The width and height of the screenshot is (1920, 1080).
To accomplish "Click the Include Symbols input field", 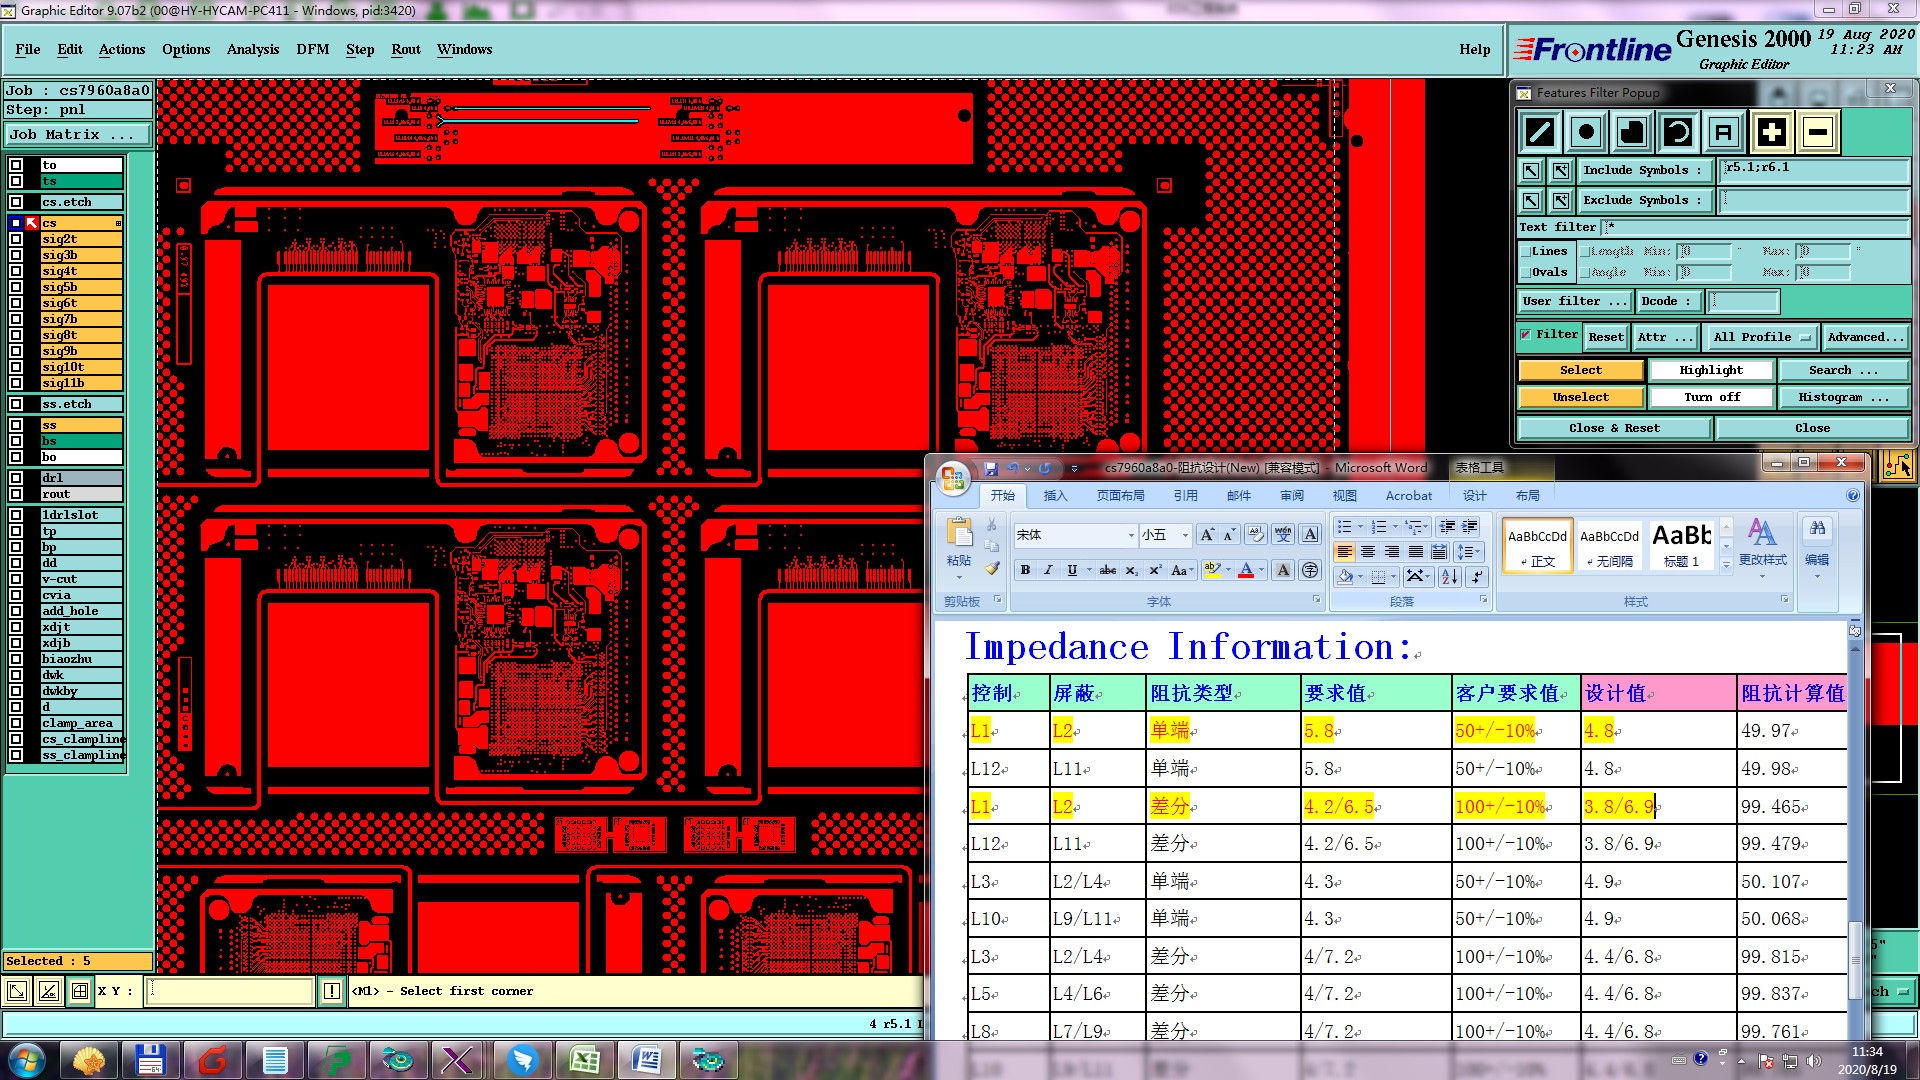I will pyautogui.click(x=1814, y=170).
